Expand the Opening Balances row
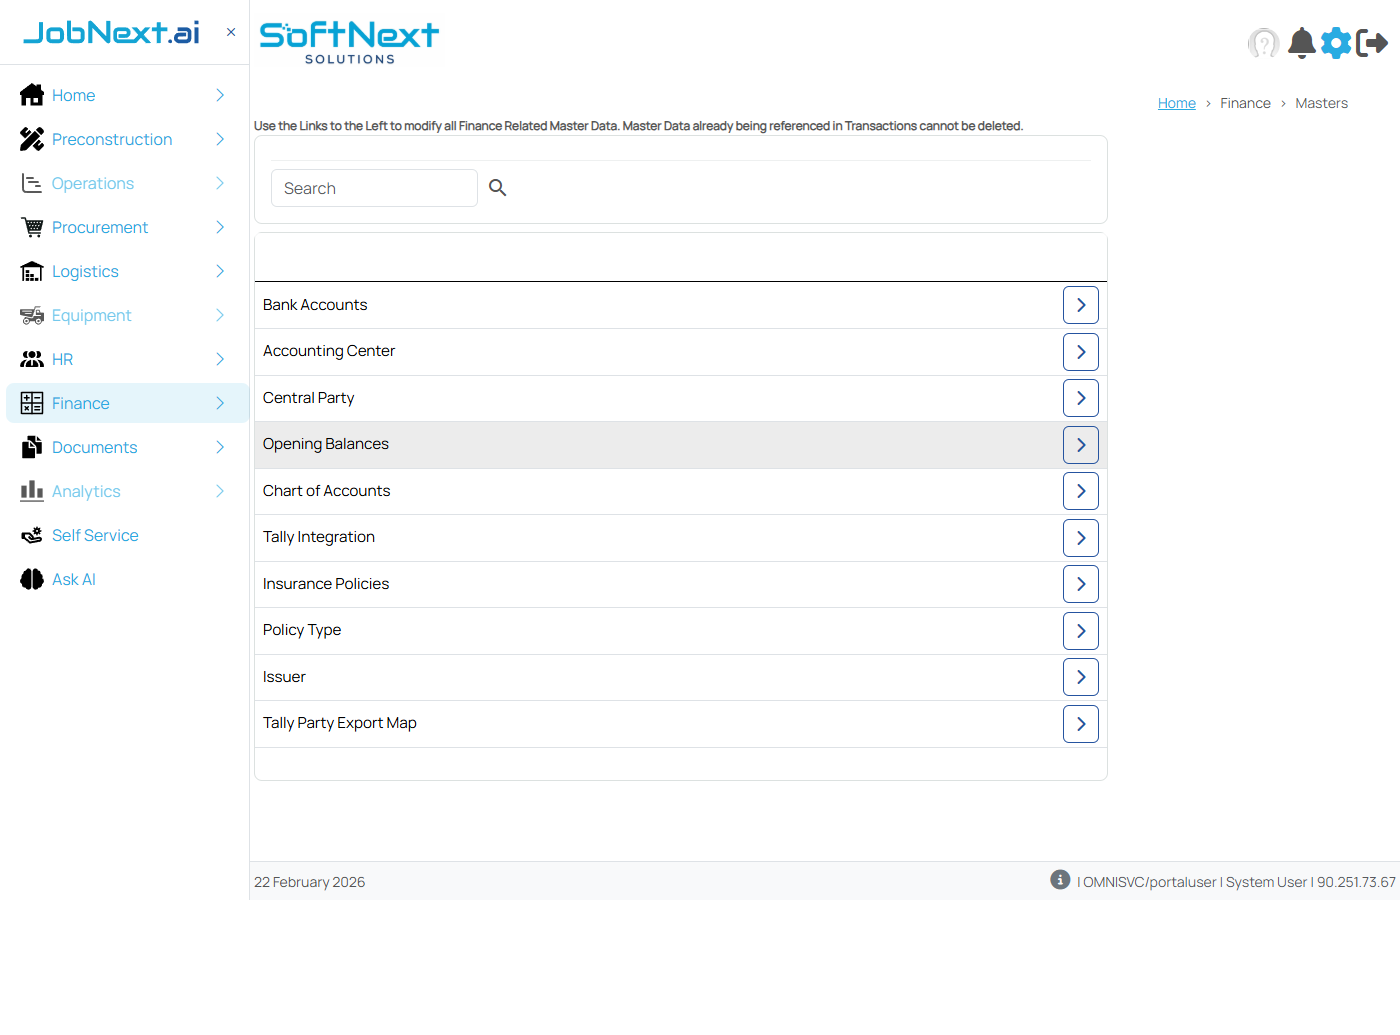1400x1035 pixels. pos(1080,444)
